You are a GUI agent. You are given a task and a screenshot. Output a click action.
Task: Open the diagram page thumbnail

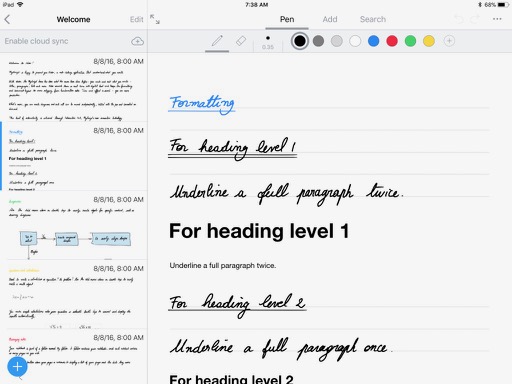point(74,225)
